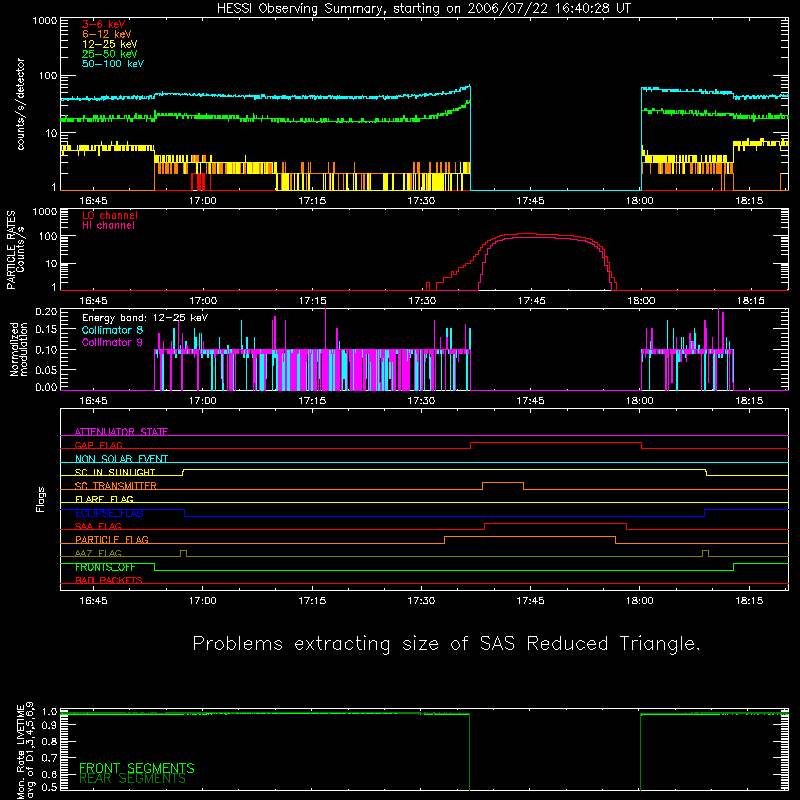Click the raised SAA_FLAG step segment
Screen dimensions: 800x800
555,523
